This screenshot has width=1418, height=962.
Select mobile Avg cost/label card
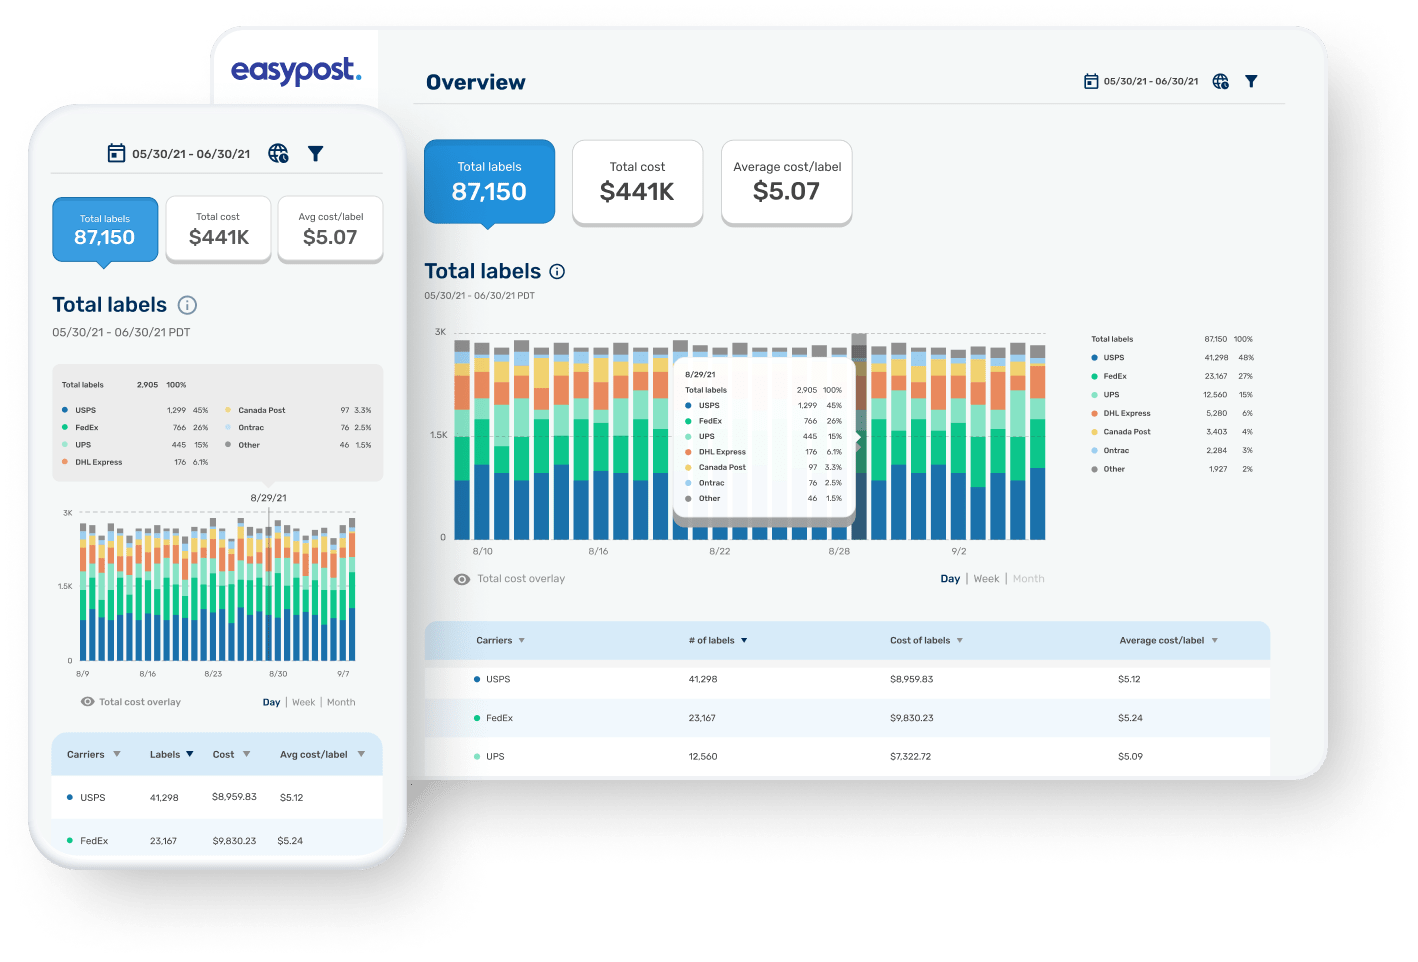click(x=330, y=229)
